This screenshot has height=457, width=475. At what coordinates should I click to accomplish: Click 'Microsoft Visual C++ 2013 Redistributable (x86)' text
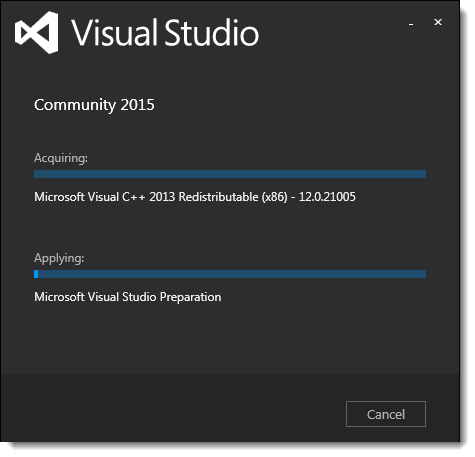coord(161,197)
